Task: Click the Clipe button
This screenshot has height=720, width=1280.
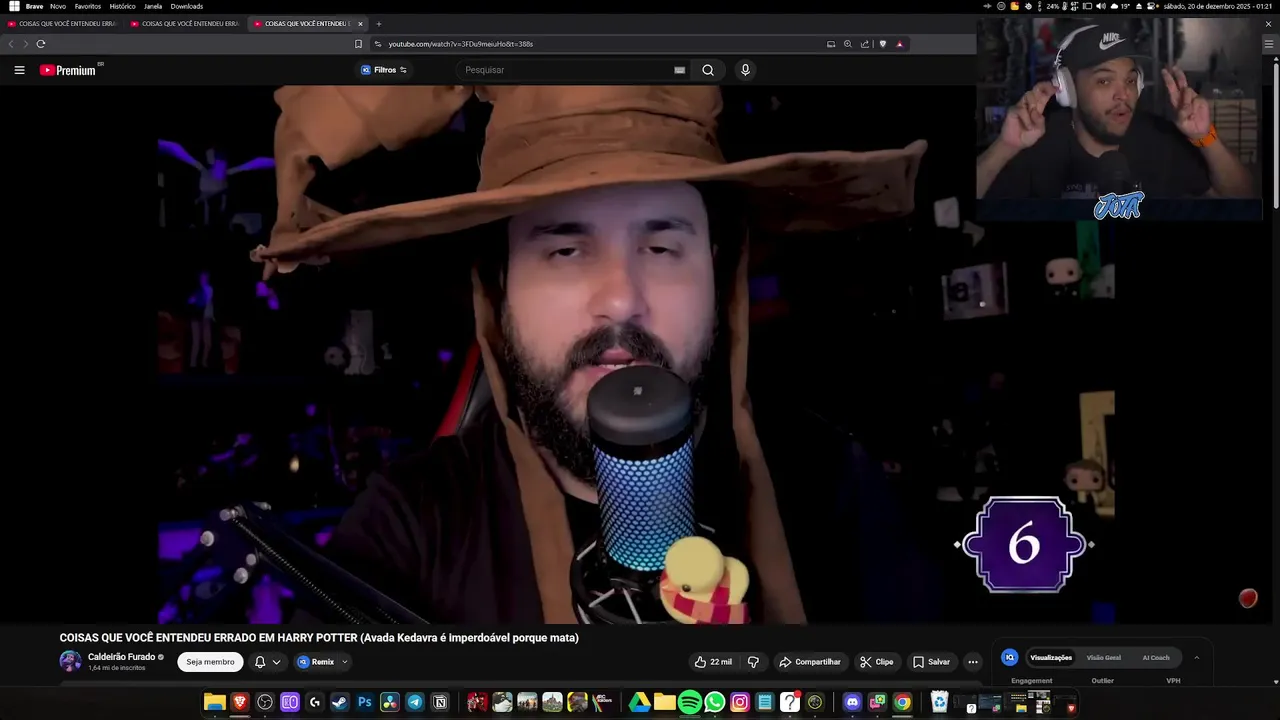Action: pos(877,662)
